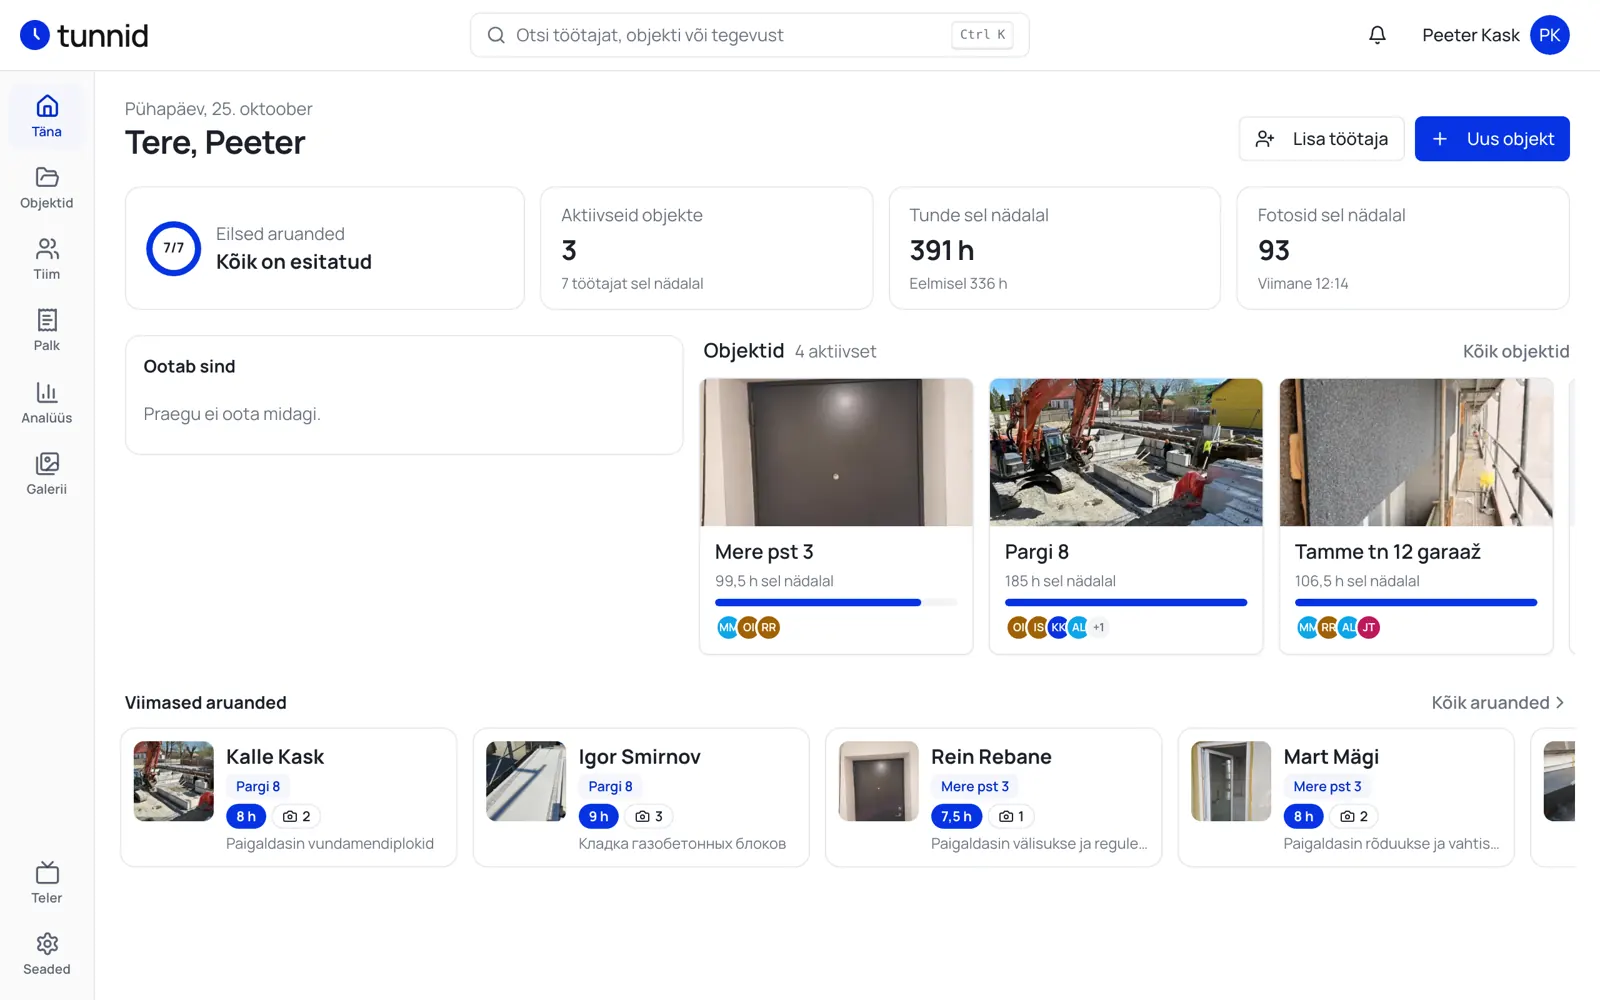Open Analüüs charts page
This screenshot has height=1000, width=1600.
47,403
